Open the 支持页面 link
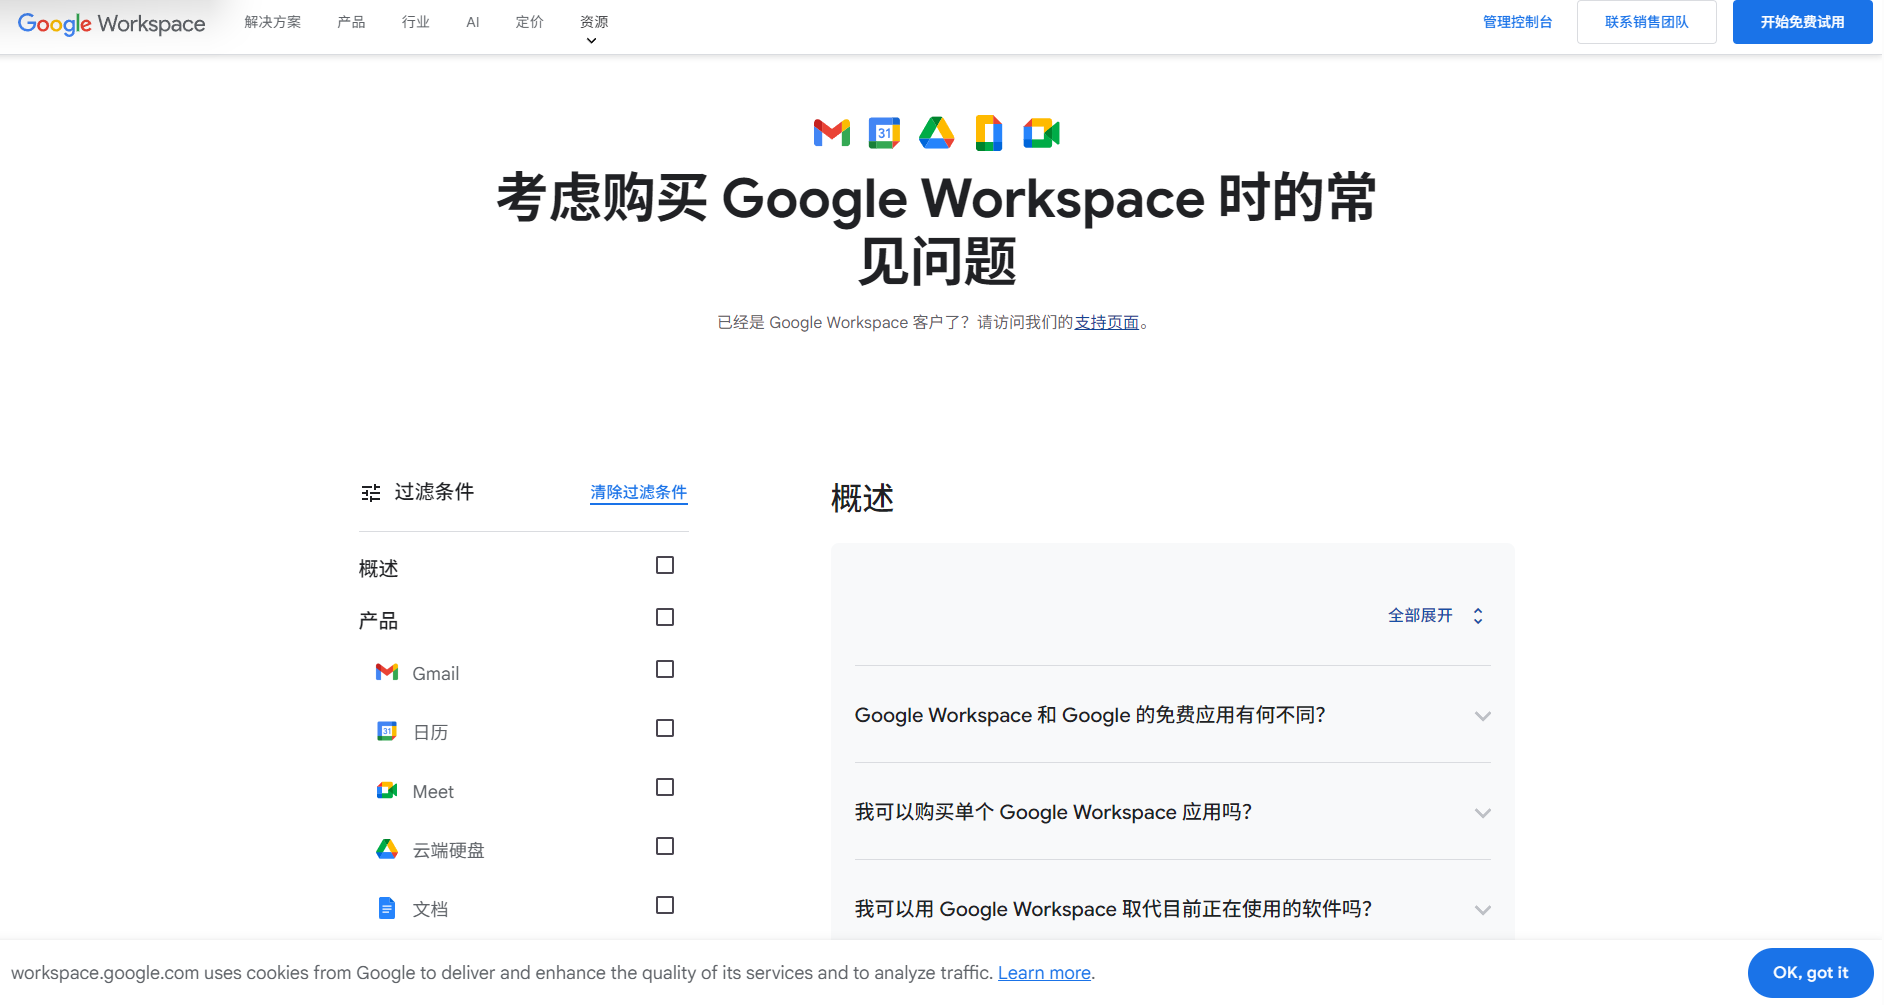This screenshot has height=1005, width=1884. pos(1107,322)
